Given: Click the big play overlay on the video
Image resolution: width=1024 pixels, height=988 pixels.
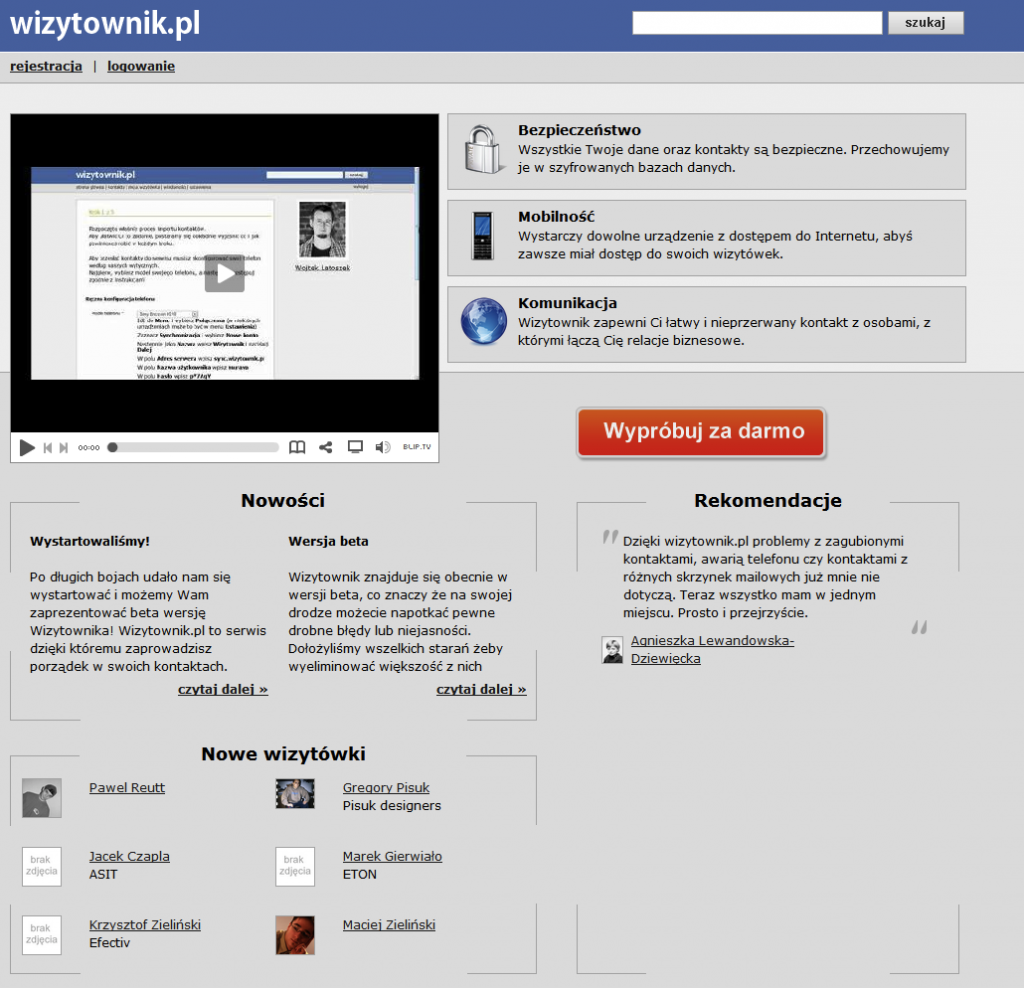Looking at the screenshot, I should (224, 271).
